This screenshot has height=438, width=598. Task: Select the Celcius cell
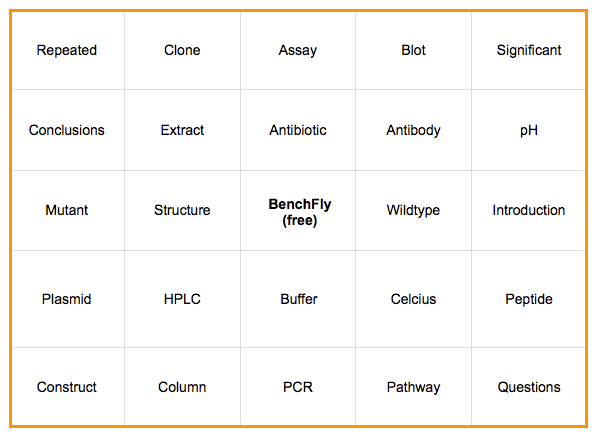[413, 299]
